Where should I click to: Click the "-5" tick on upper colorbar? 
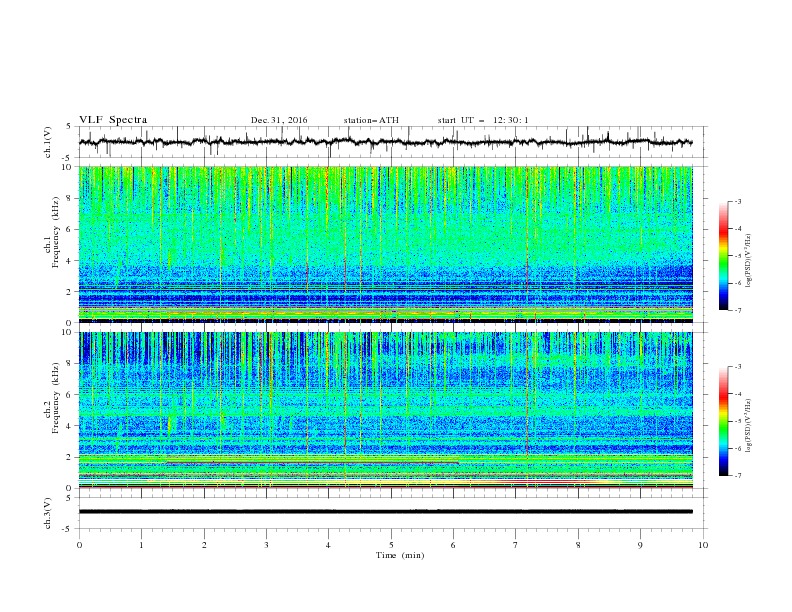coord(737,256)
